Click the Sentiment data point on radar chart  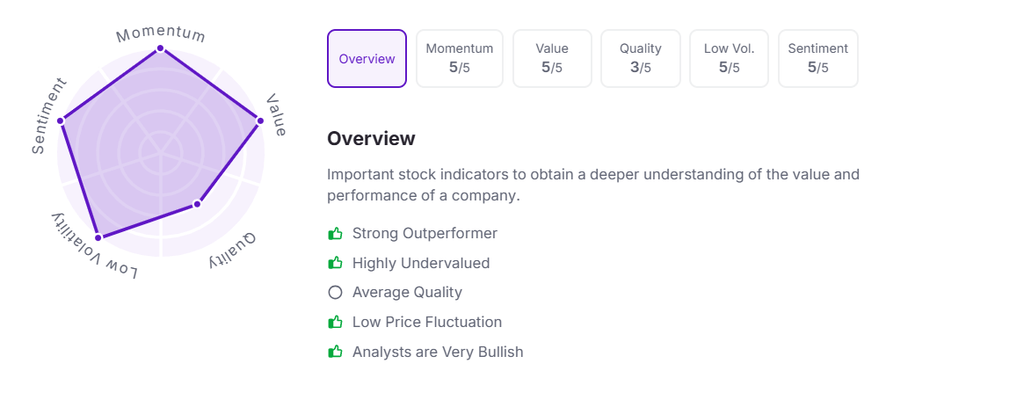coord(60,121)
